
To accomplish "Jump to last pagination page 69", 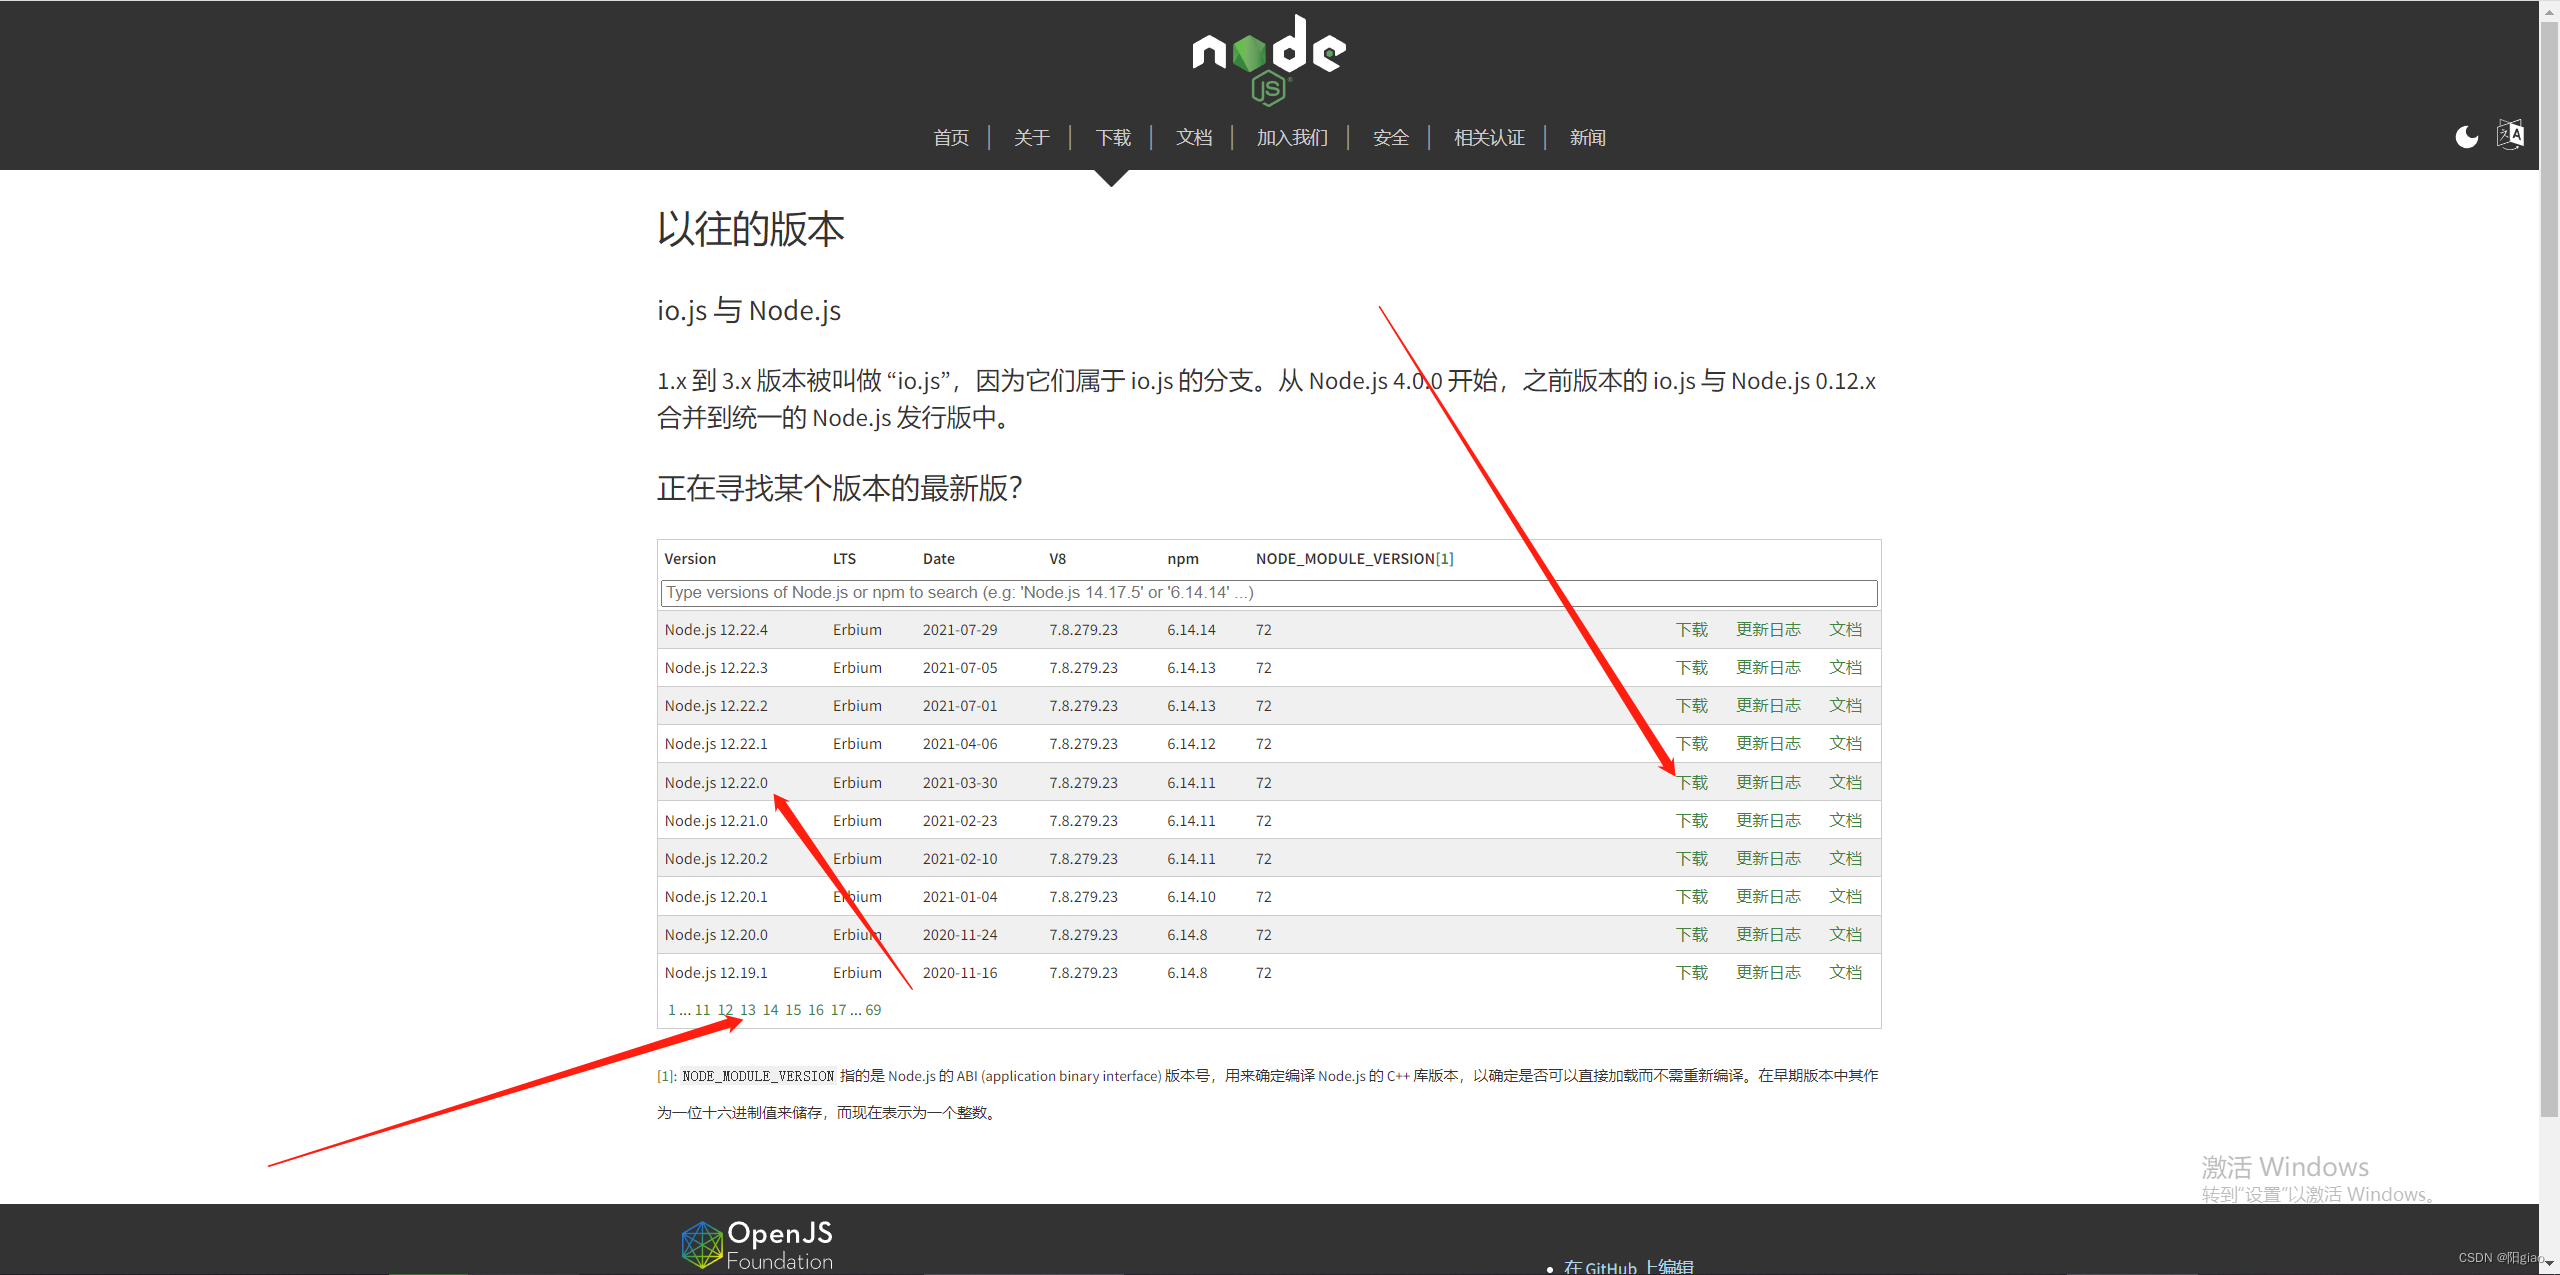I will [873, 1010].
